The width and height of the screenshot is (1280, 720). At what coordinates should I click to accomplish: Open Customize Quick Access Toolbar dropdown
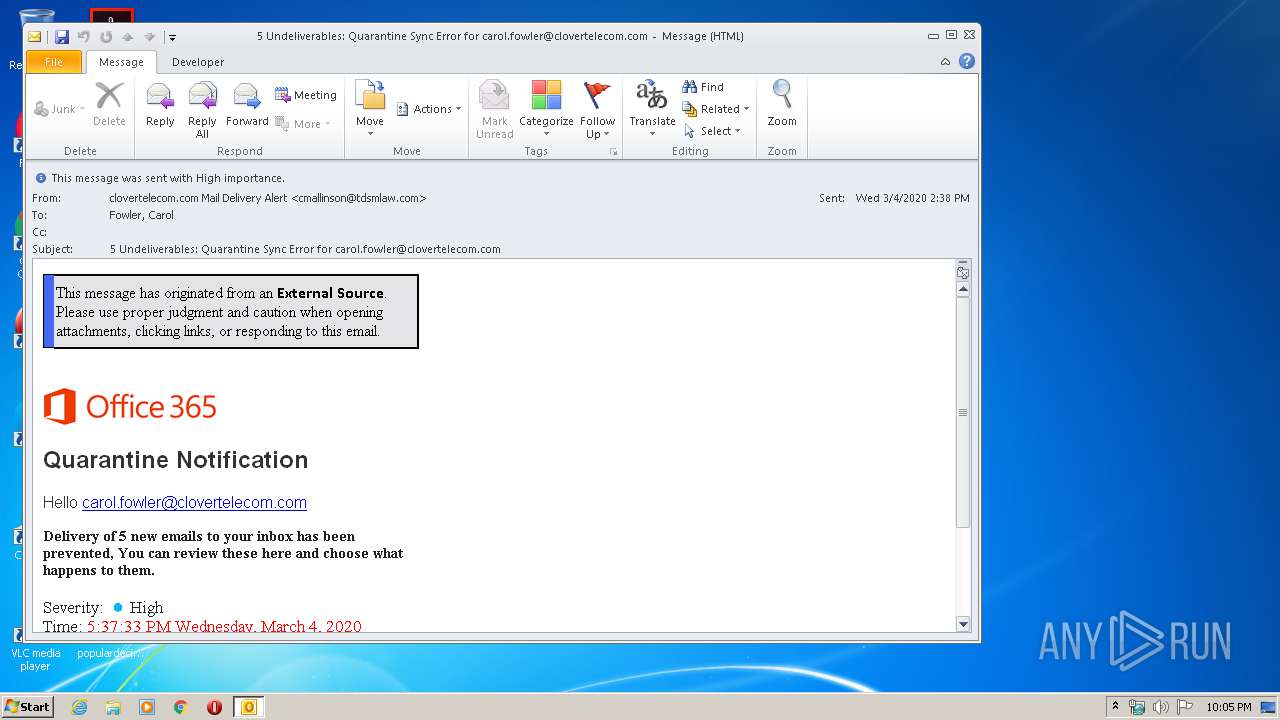(172, 37)
